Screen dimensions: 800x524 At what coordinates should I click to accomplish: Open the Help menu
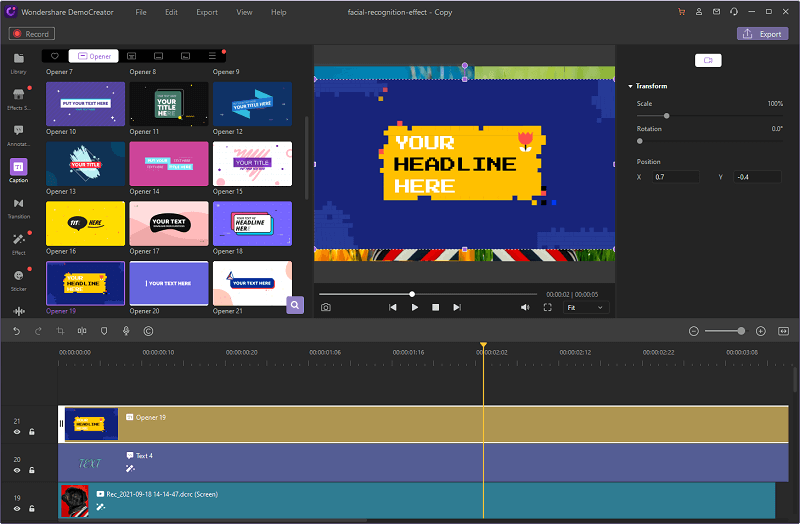[x=279, y=12]
